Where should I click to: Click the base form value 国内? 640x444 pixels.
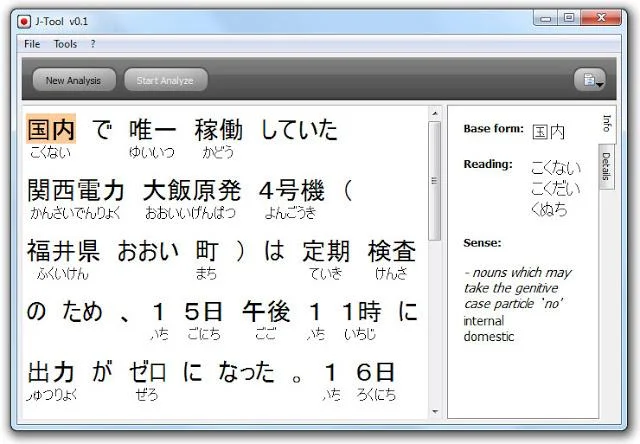point(549,132)
